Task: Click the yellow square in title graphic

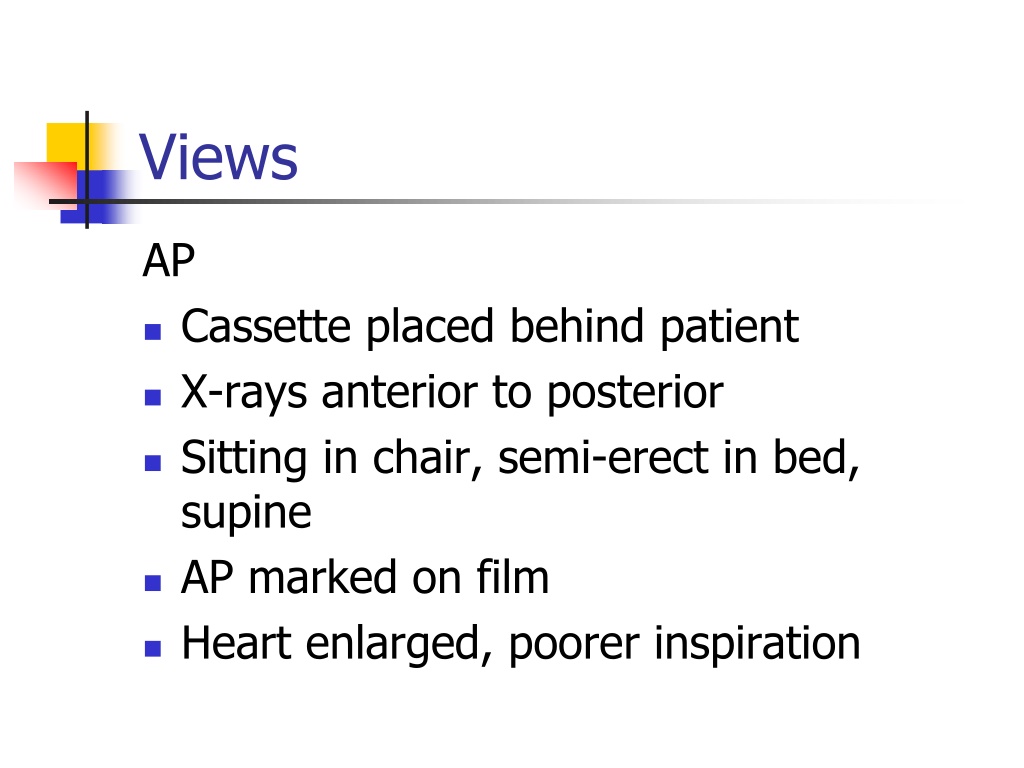Action: coord(67,144)
